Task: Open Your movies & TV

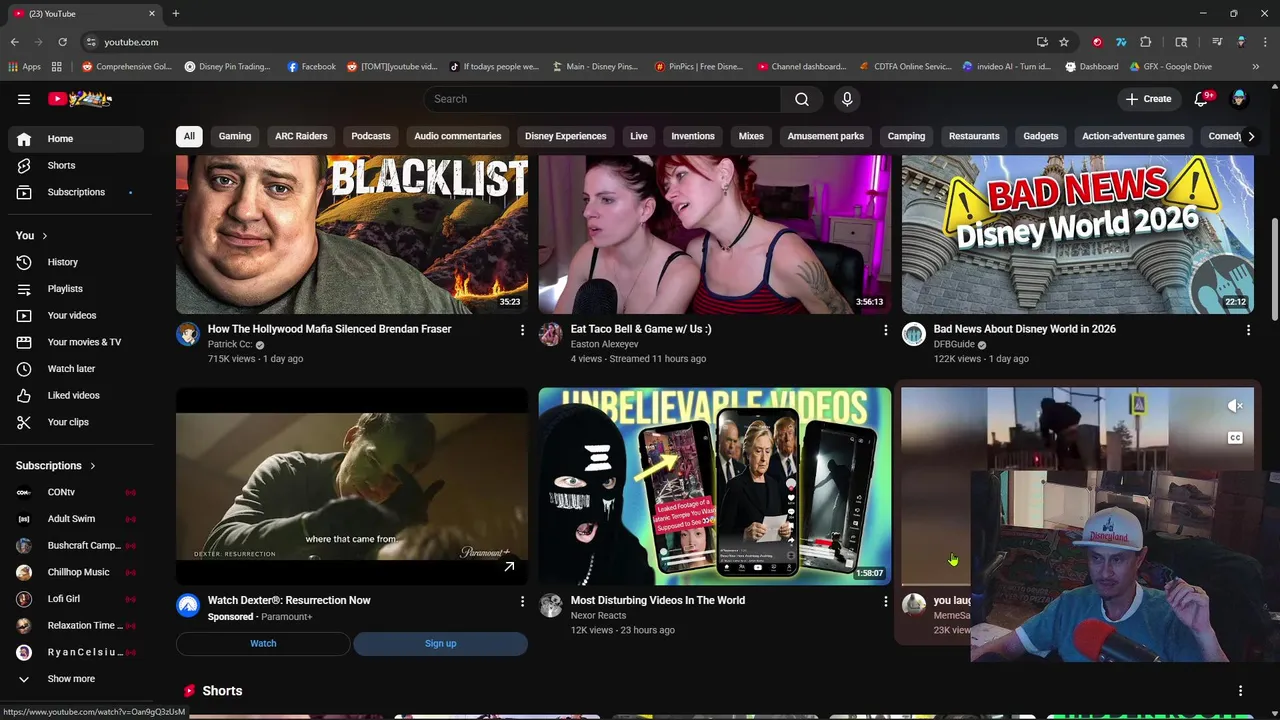Action: tap(76, 342)
